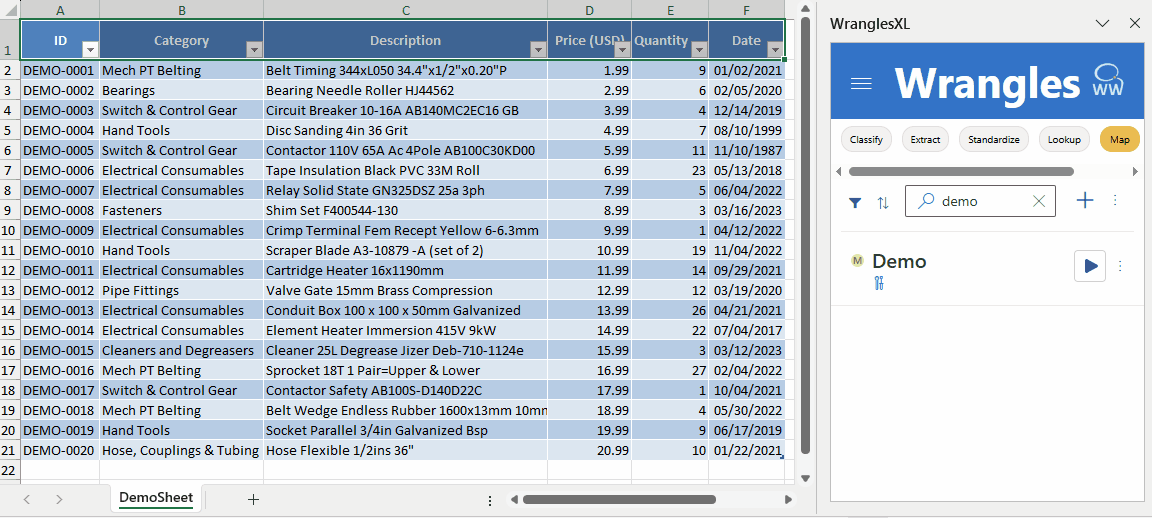Toggle the Map filter chip
This screenshot has height=518, width=1152.
[1119, 140]
